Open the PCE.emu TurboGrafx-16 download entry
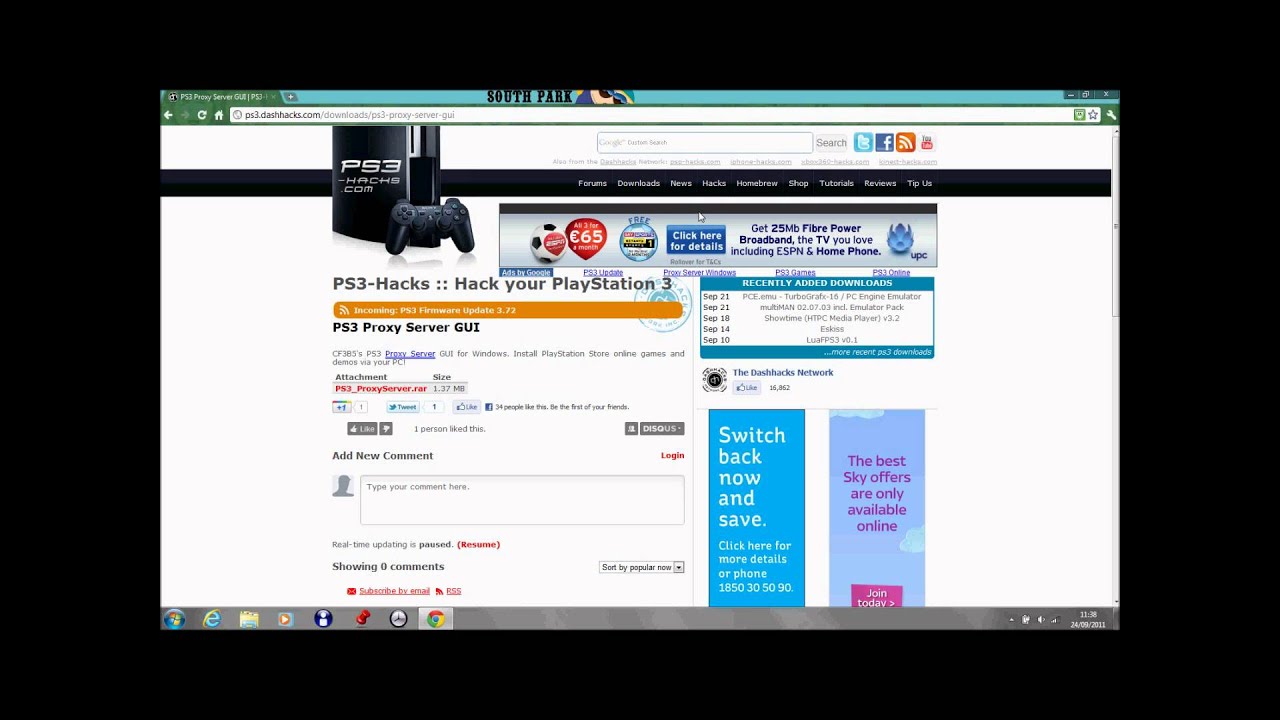 coord(831,297)
